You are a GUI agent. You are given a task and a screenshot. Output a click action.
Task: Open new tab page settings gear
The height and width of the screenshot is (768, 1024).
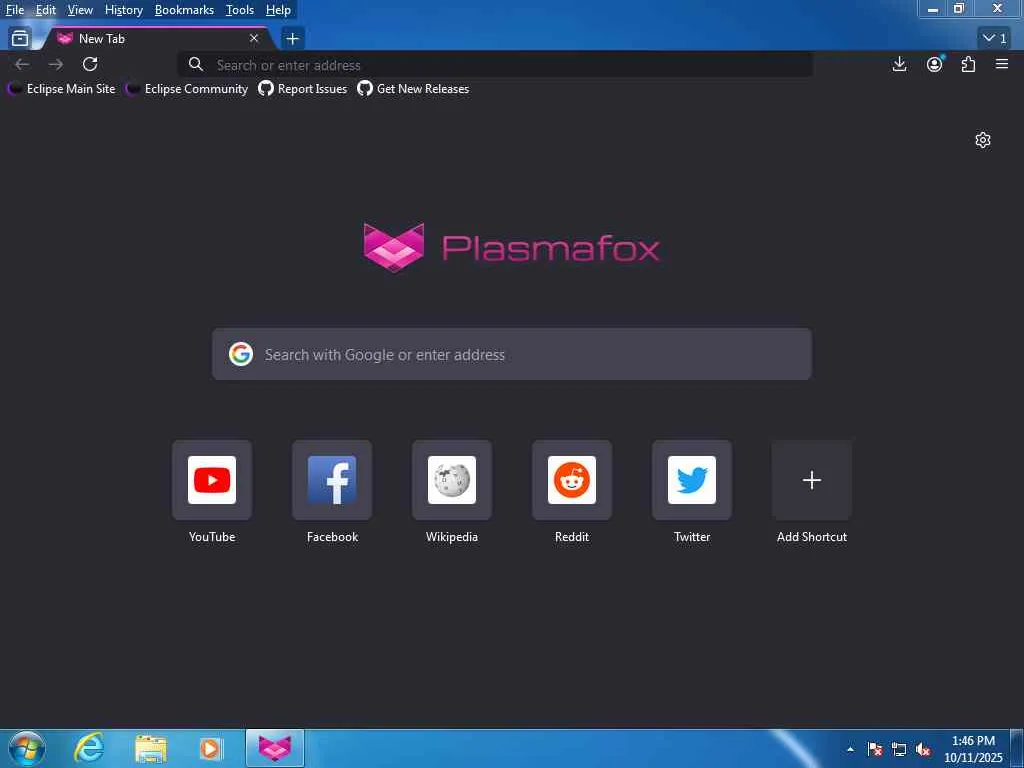(x=983, y=140)
